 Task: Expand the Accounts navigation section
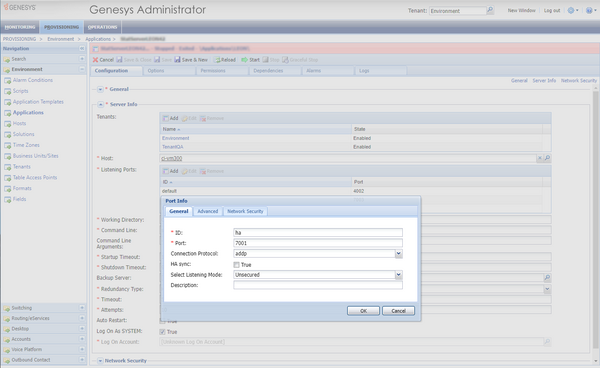tap(82, 339)
